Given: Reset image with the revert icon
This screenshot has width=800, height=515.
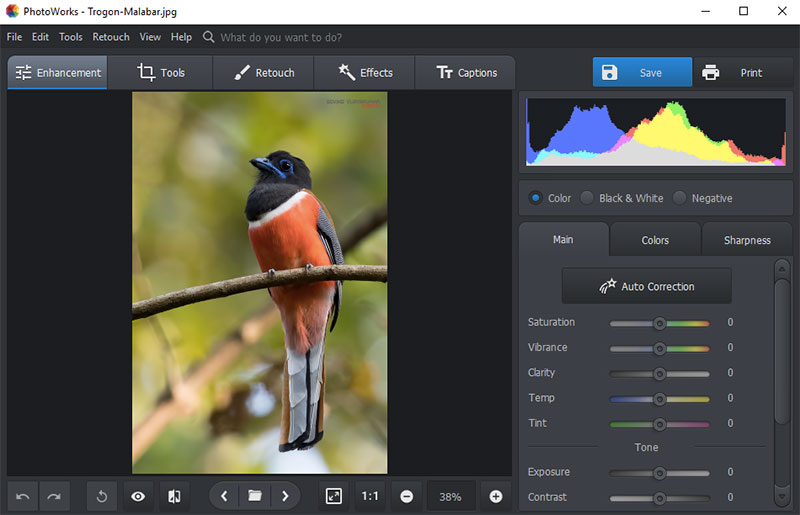Looking at the screenshot, I should click(x=102, y=496).
